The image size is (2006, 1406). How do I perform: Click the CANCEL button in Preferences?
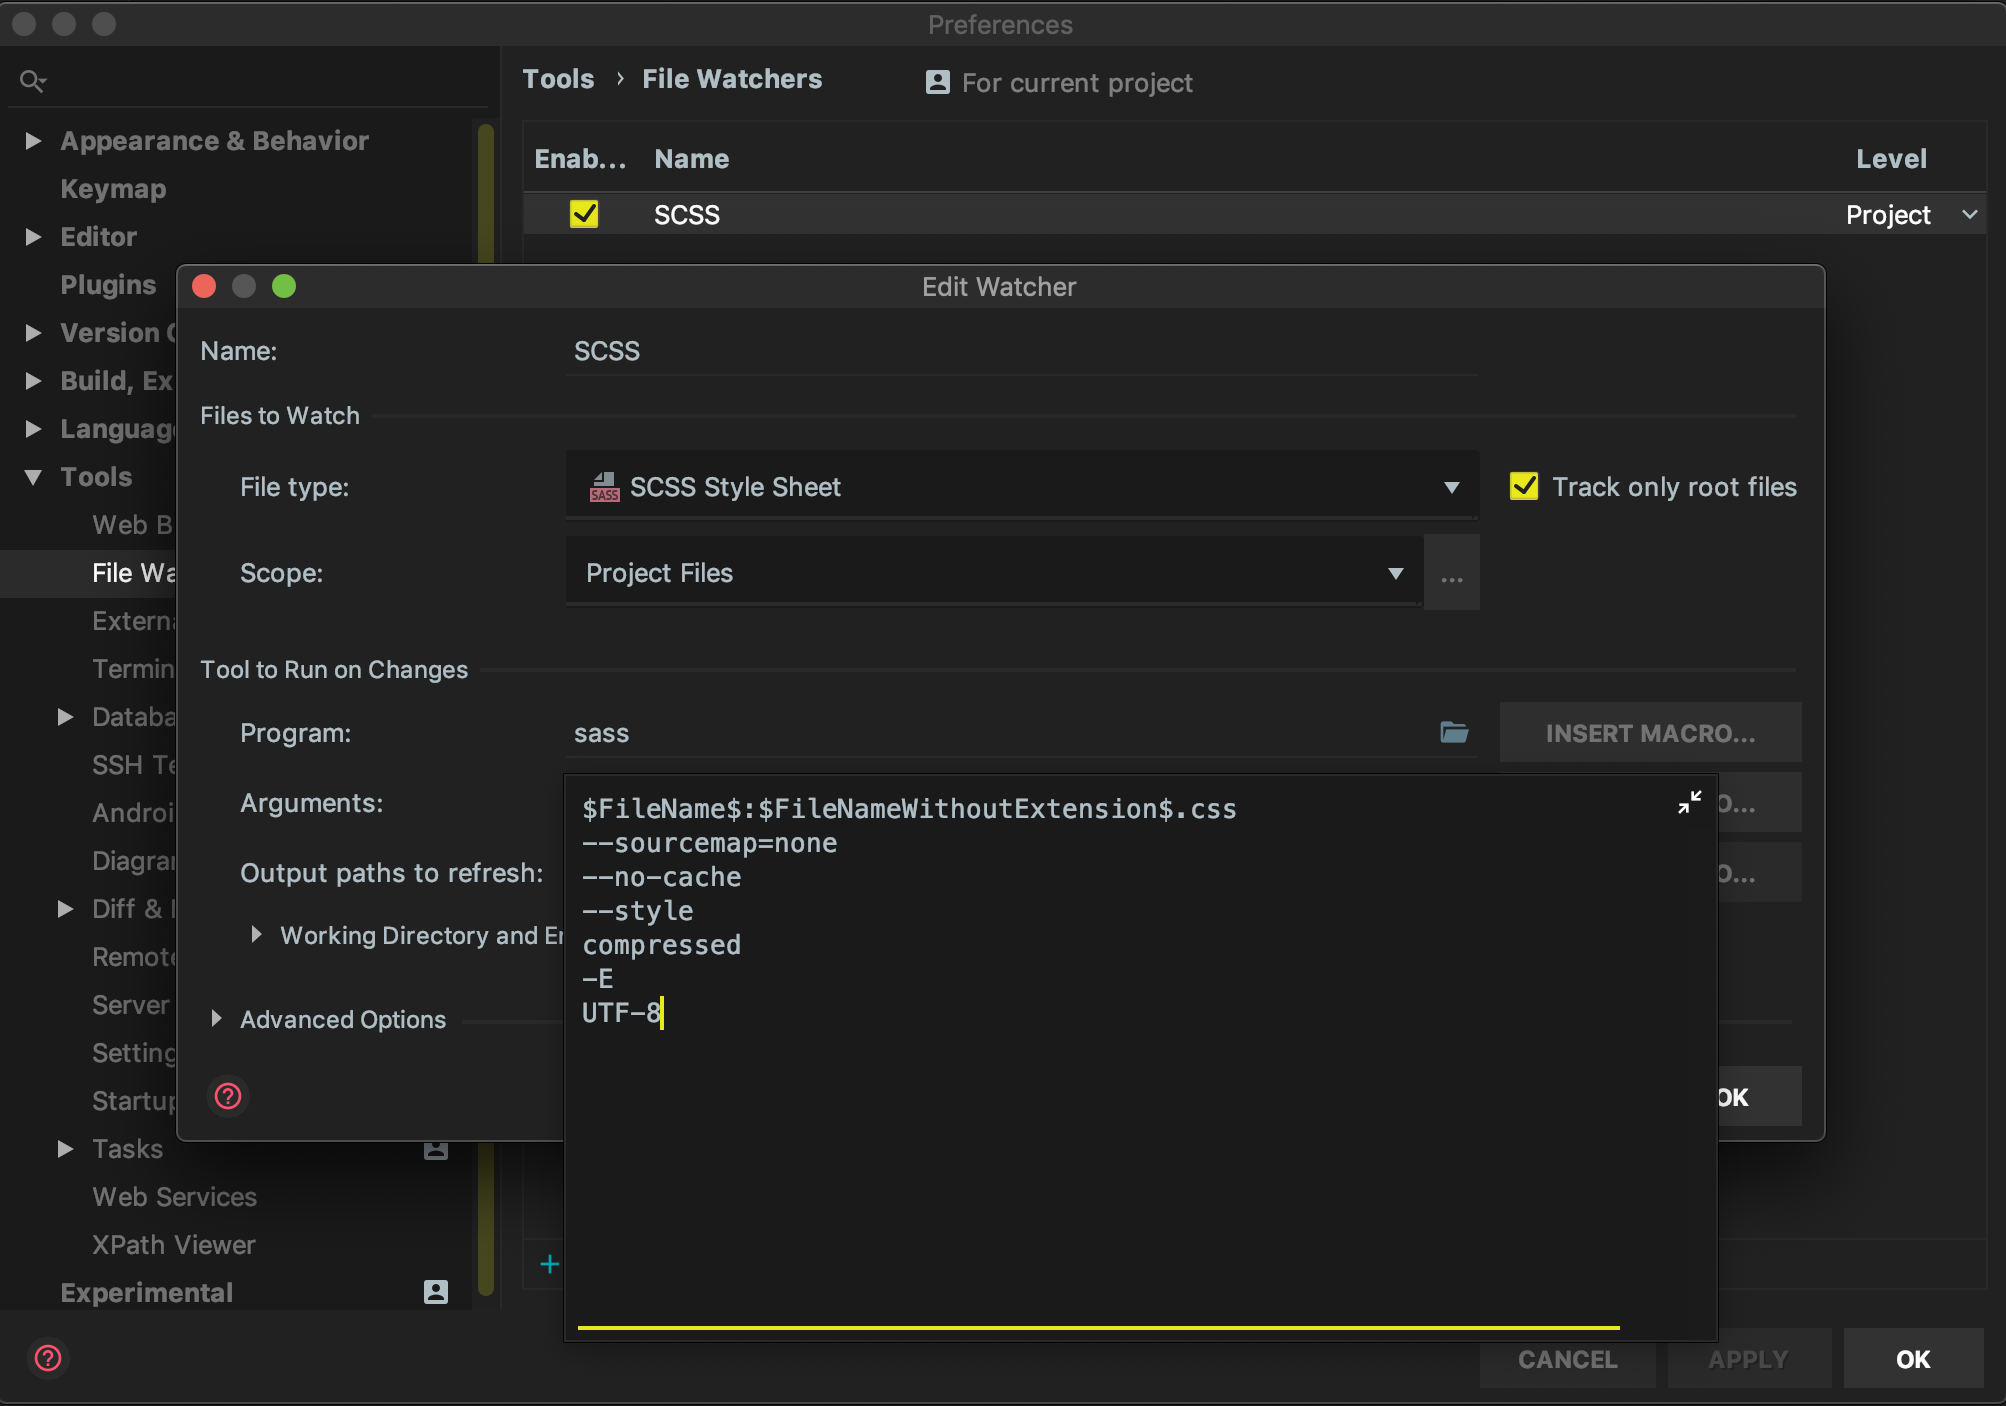point(1567,1359)
